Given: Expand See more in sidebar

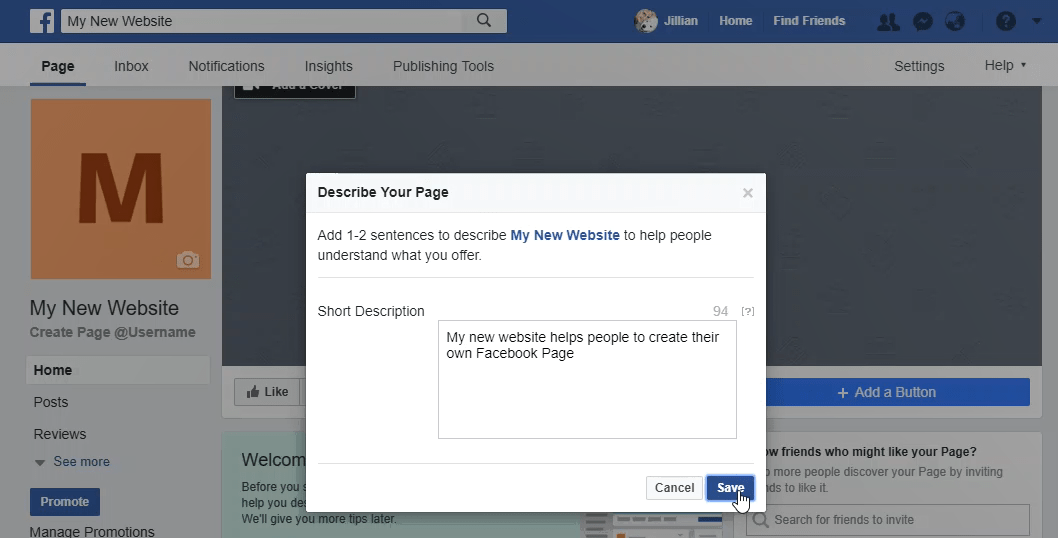Looking at the screenshot, I should tap(72, 462).
